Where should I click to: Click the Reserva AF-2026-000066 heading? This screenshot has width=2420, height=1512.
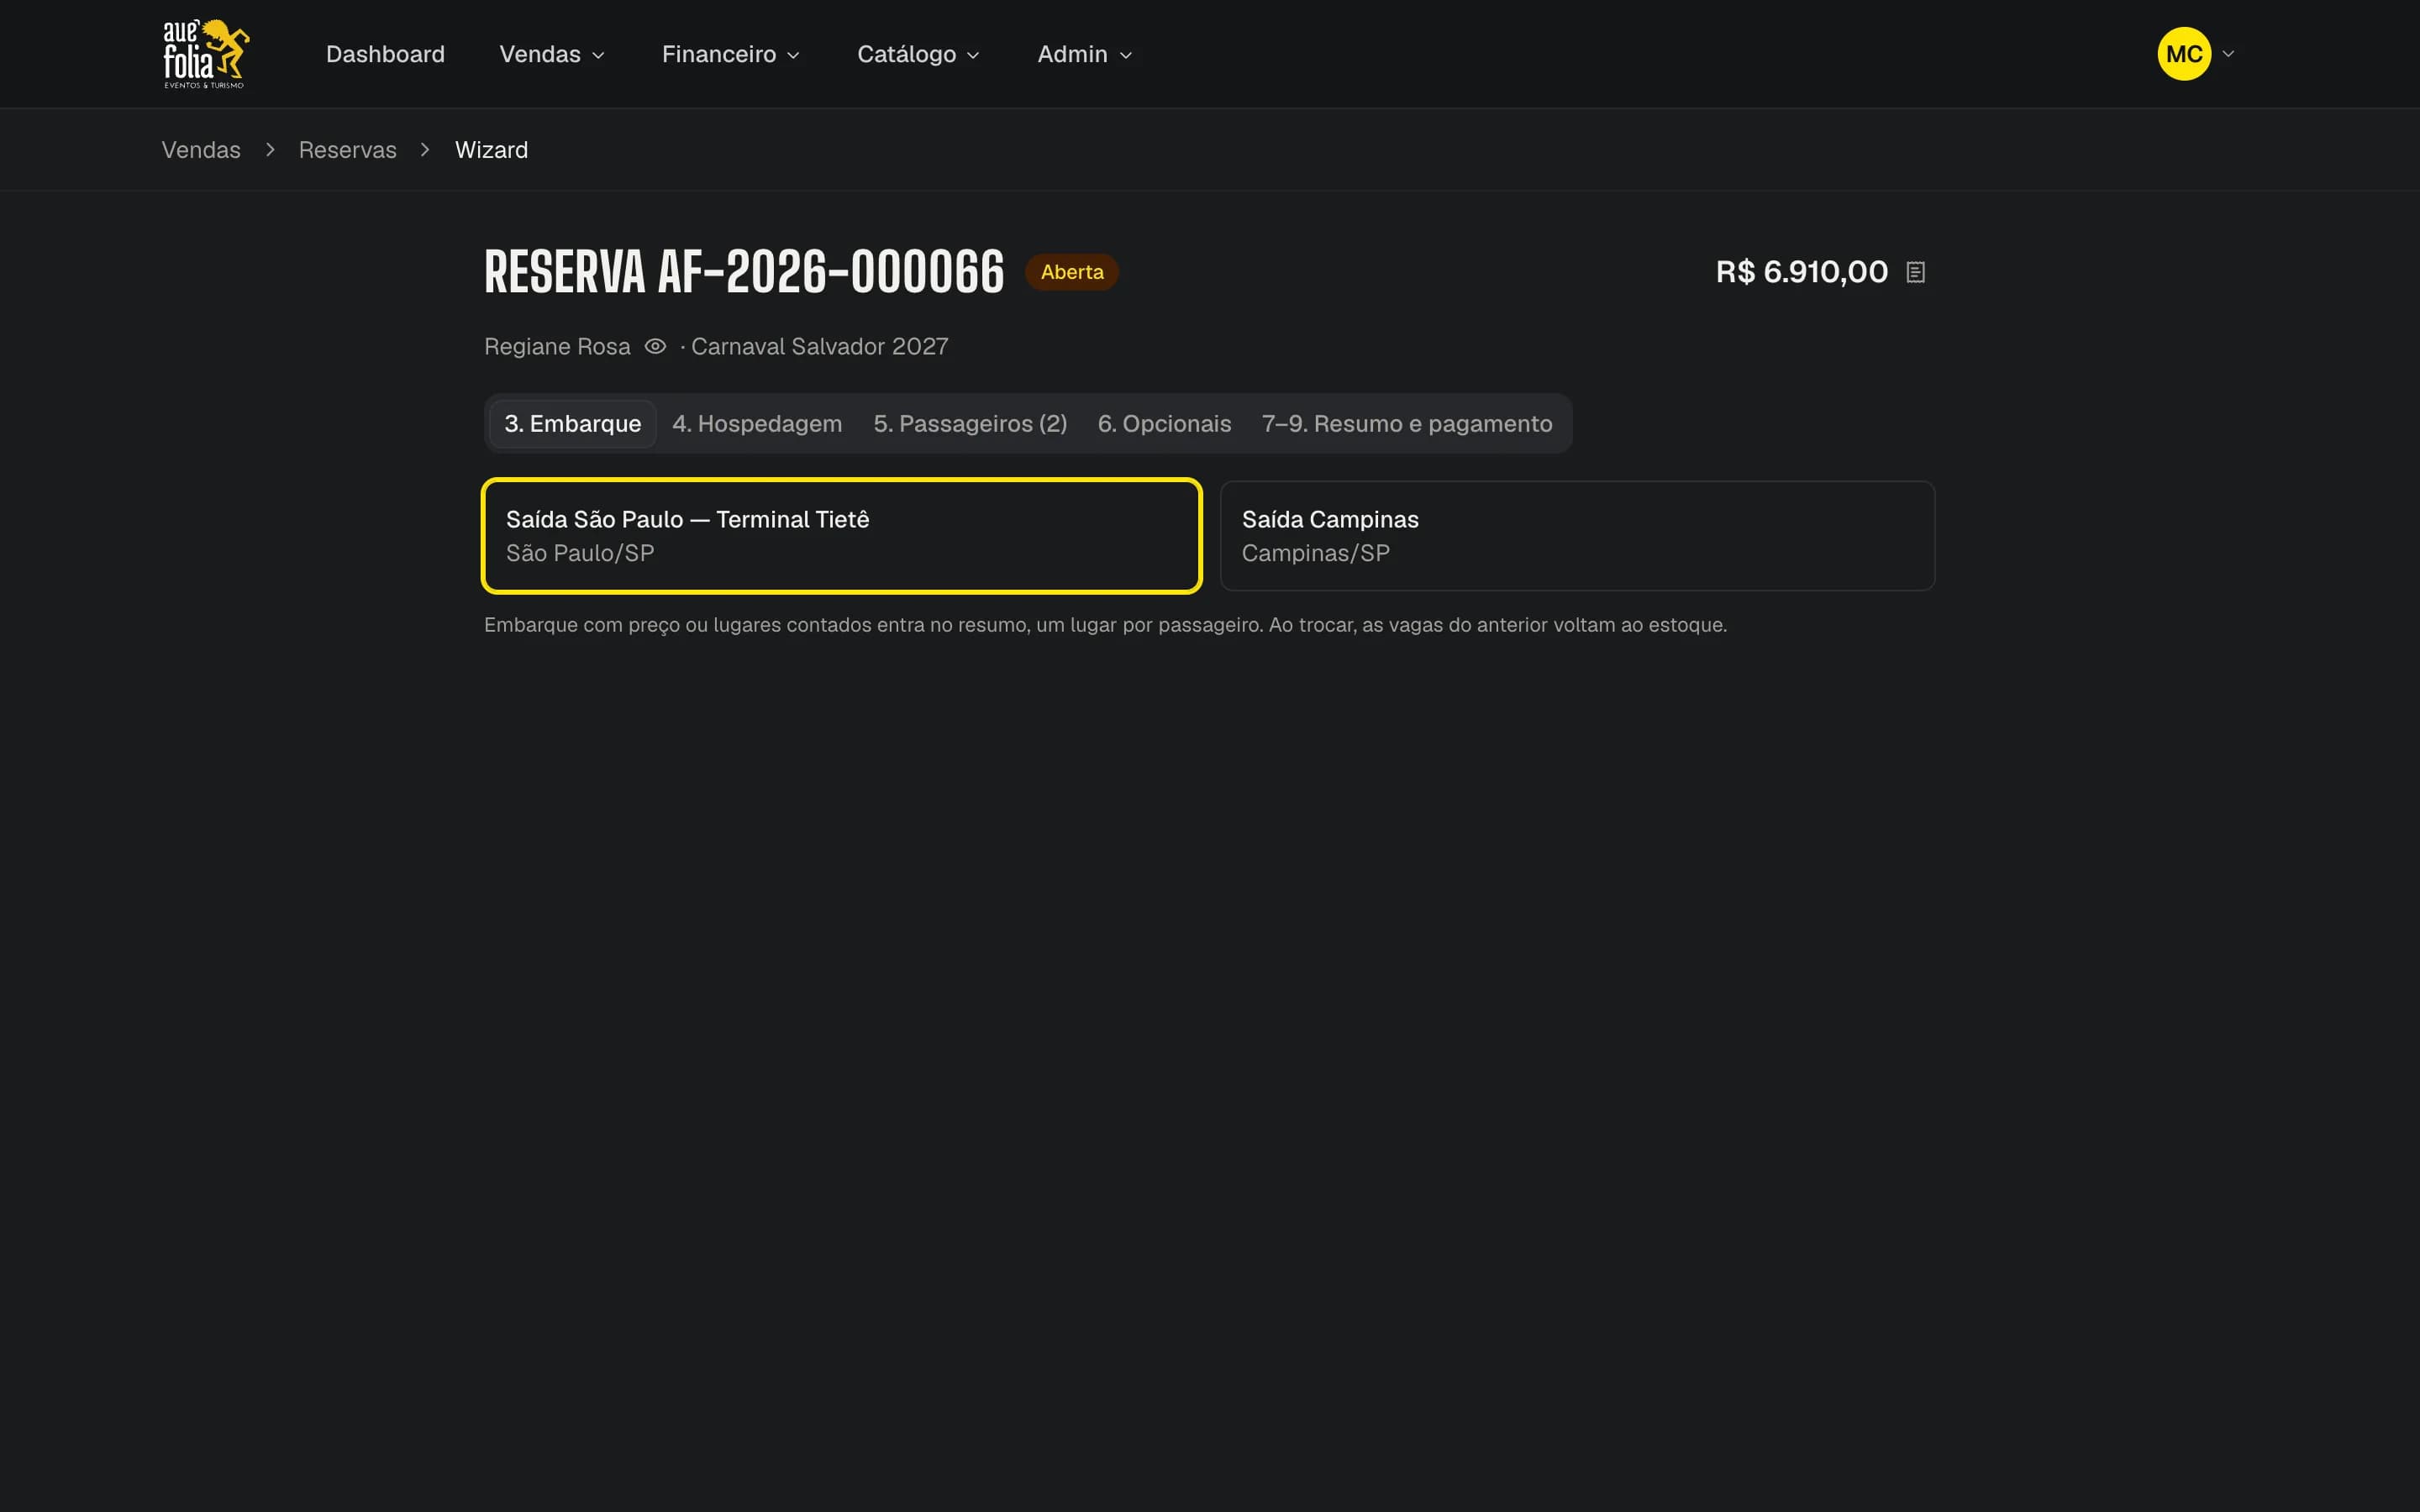coord(744,272)
